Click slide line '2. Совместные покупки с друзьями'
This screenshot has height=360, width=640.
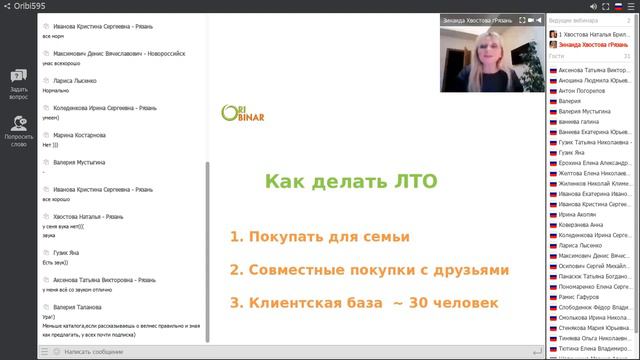coord(369,270)
